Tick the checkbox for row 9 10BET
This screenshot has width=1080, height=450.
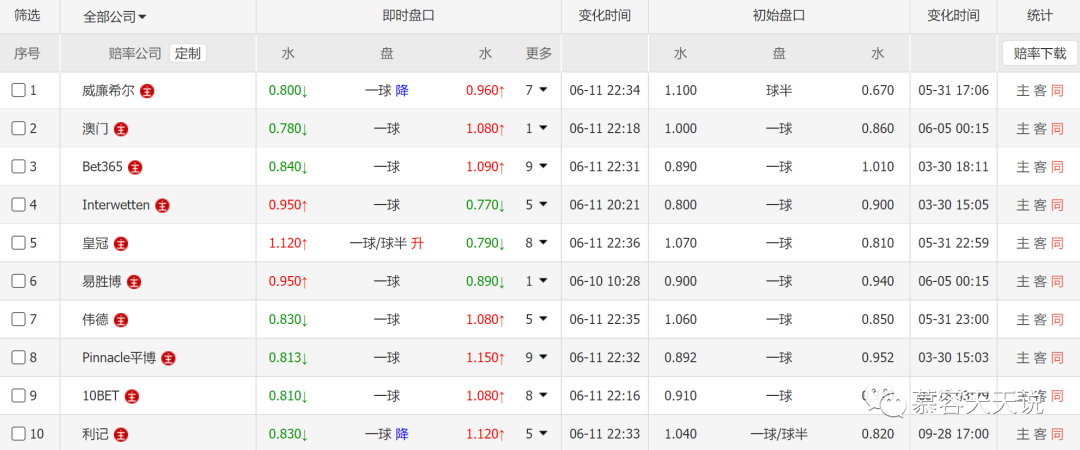coord(19,396)
